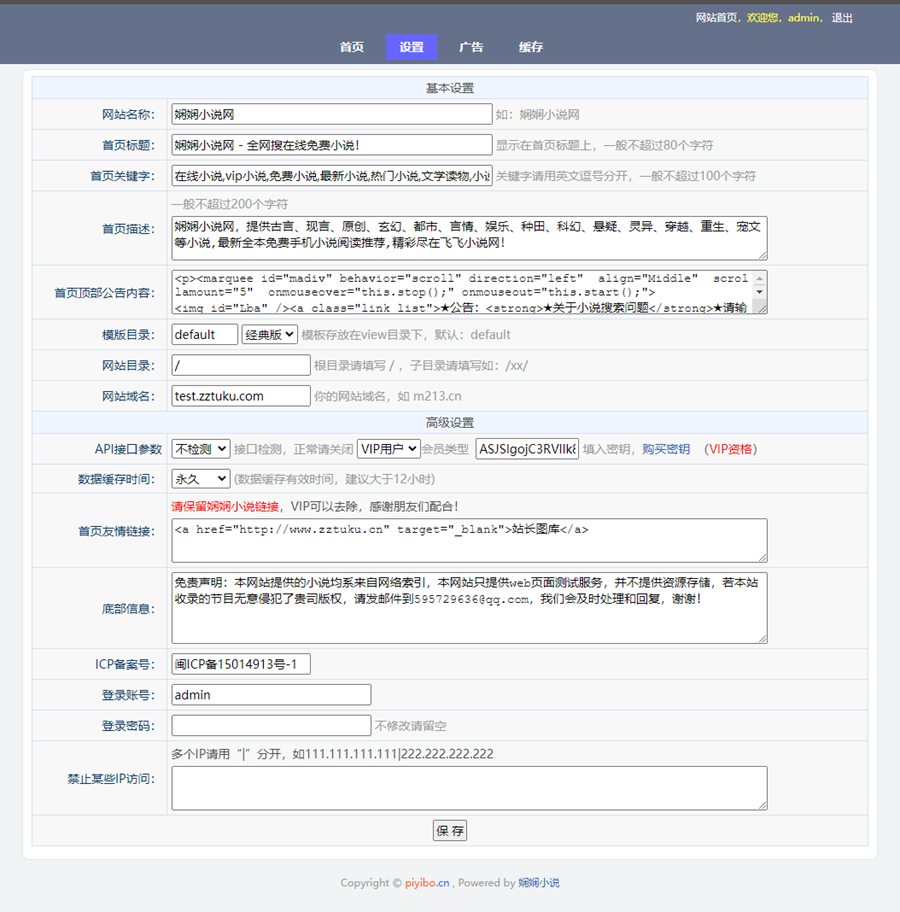Viewport: 900px width, 912px height.
Task: Click the 购买密钥 link
Action: (666, 450)
